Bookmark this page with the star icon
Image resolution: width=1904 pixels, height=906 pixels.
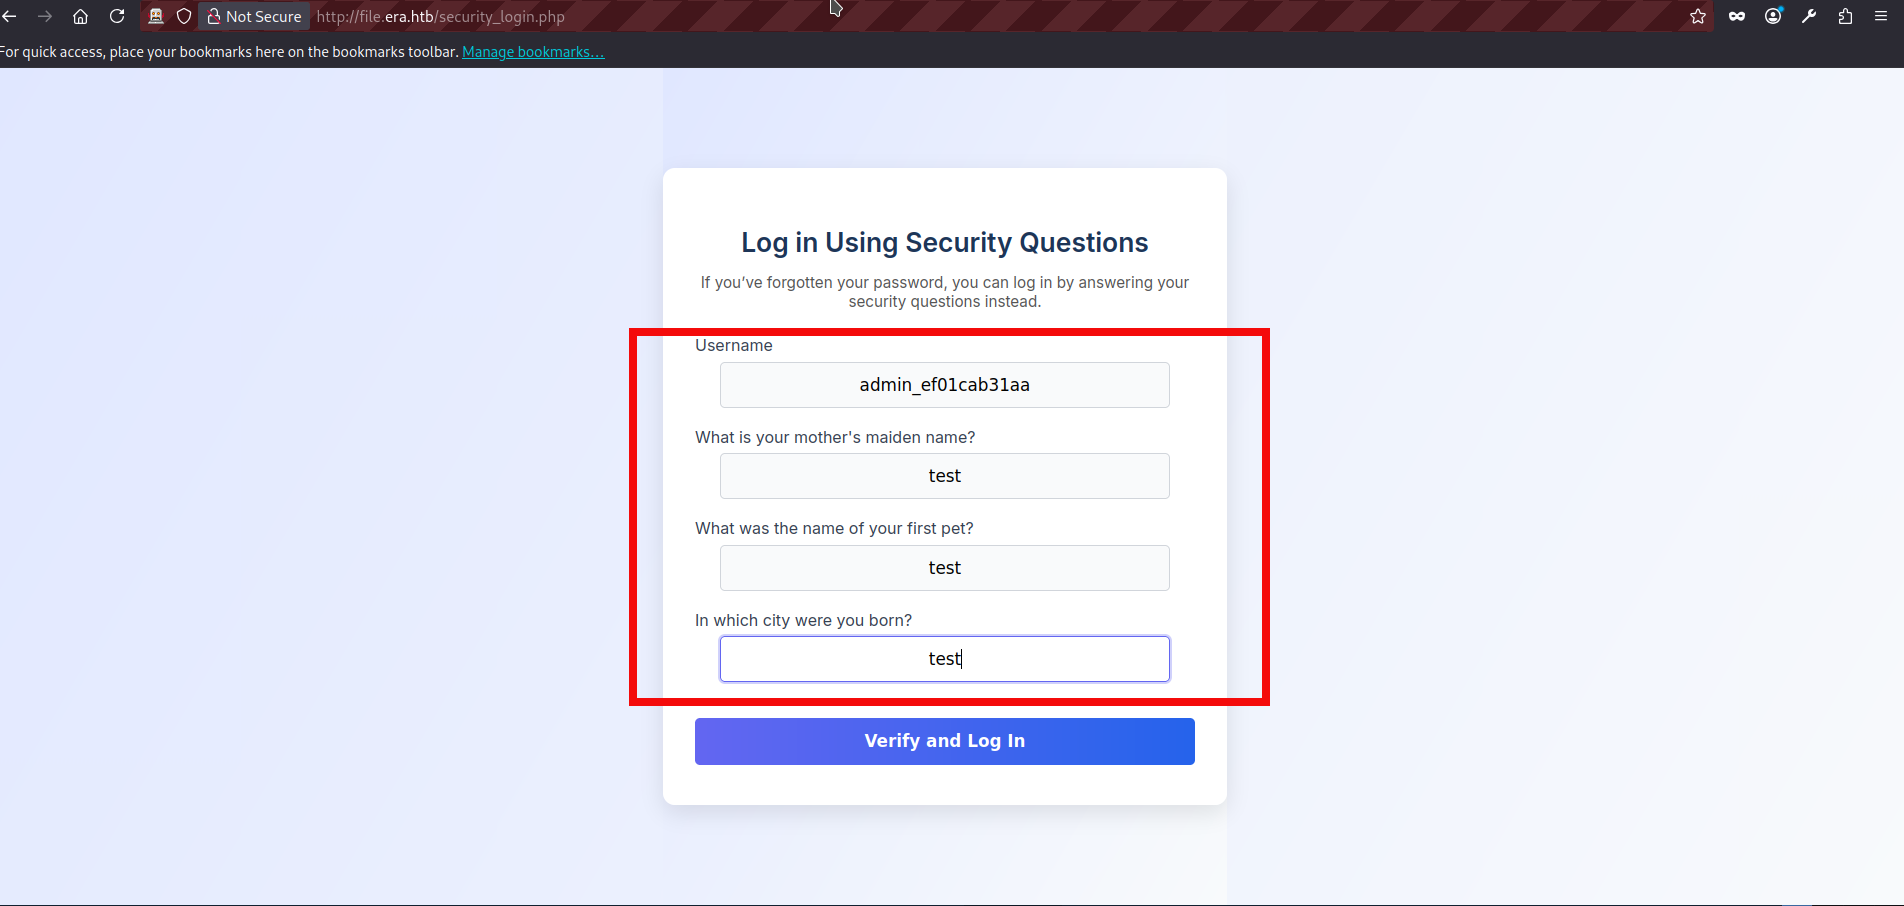point(1697,16)
